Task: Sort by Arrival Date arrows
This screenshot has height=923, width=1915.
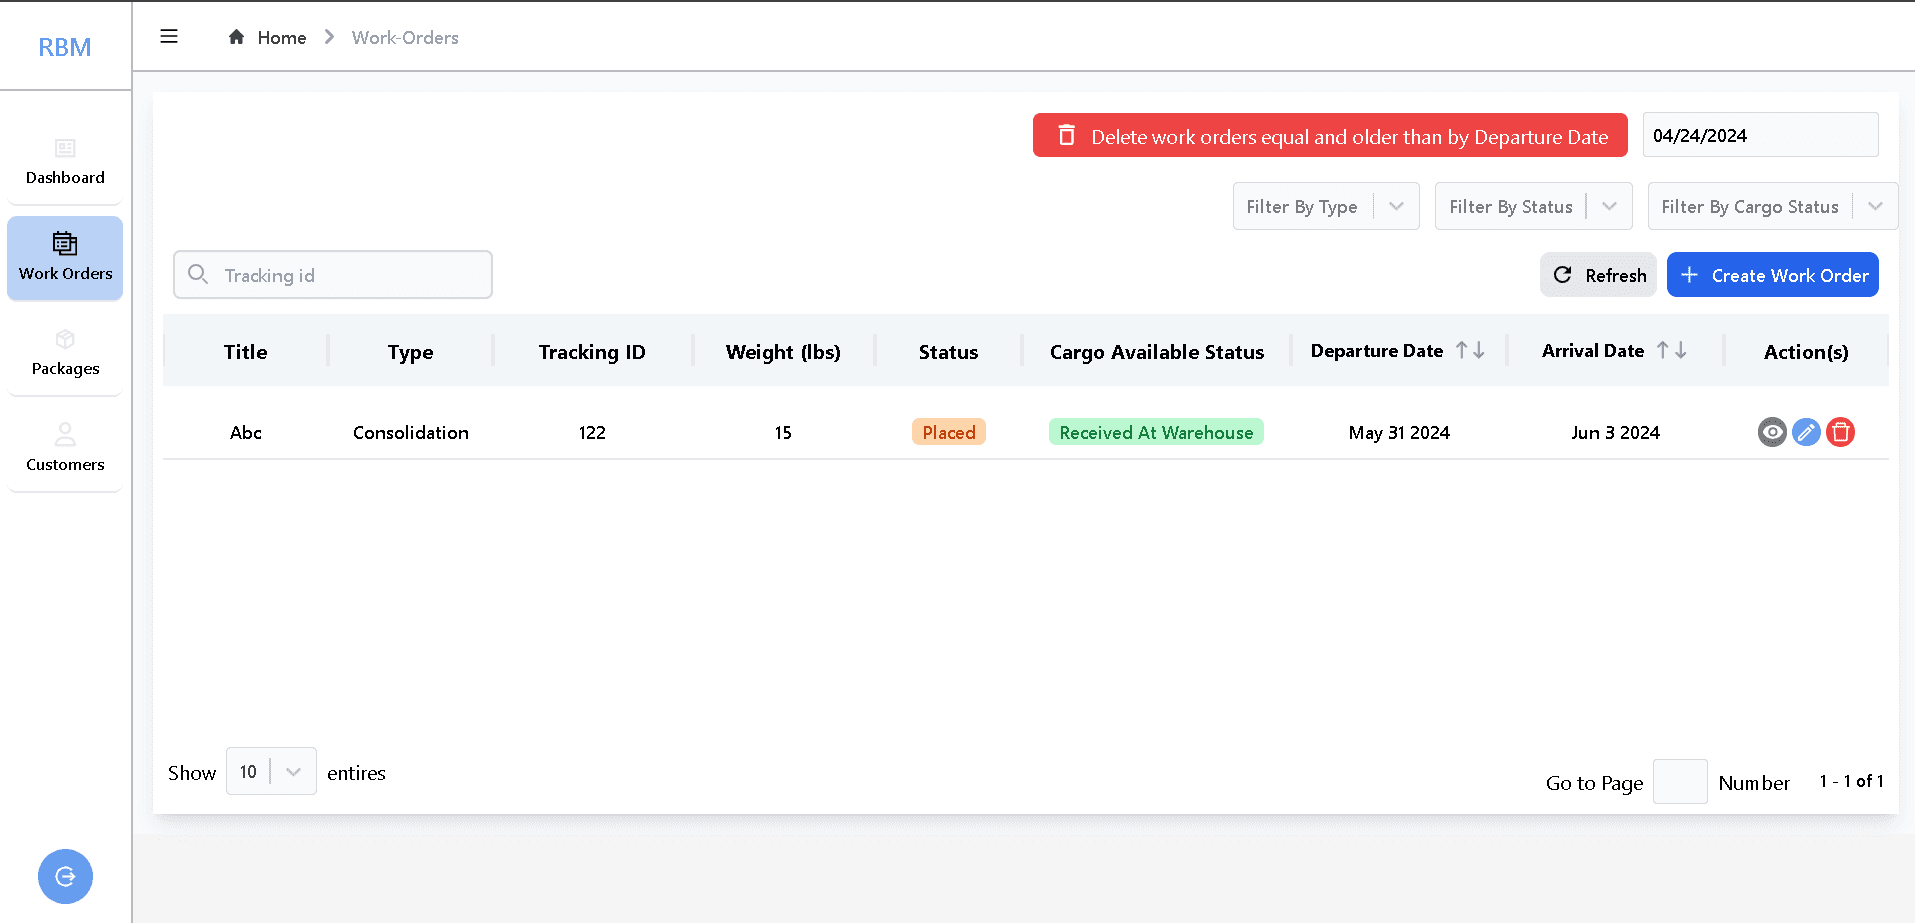Action: 1671,350
